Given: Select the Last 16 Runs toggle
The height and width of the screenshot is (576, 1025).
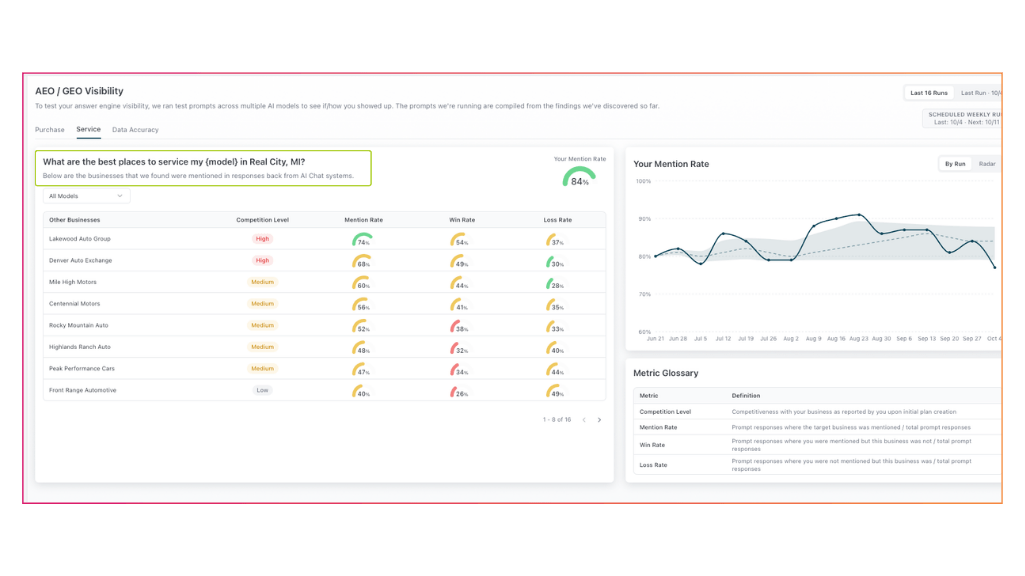Looking at the screenshot, I should tap(928, 93).
